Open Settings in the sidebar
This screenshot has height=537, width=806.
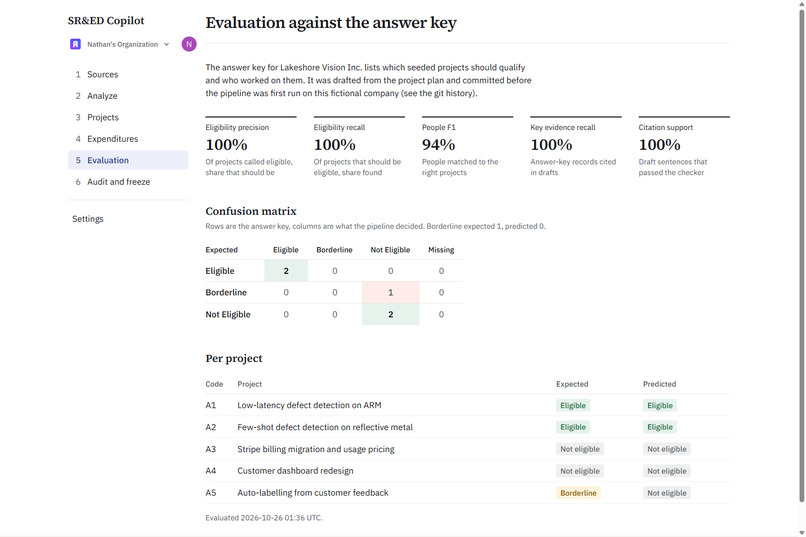[x=88, y=219]
